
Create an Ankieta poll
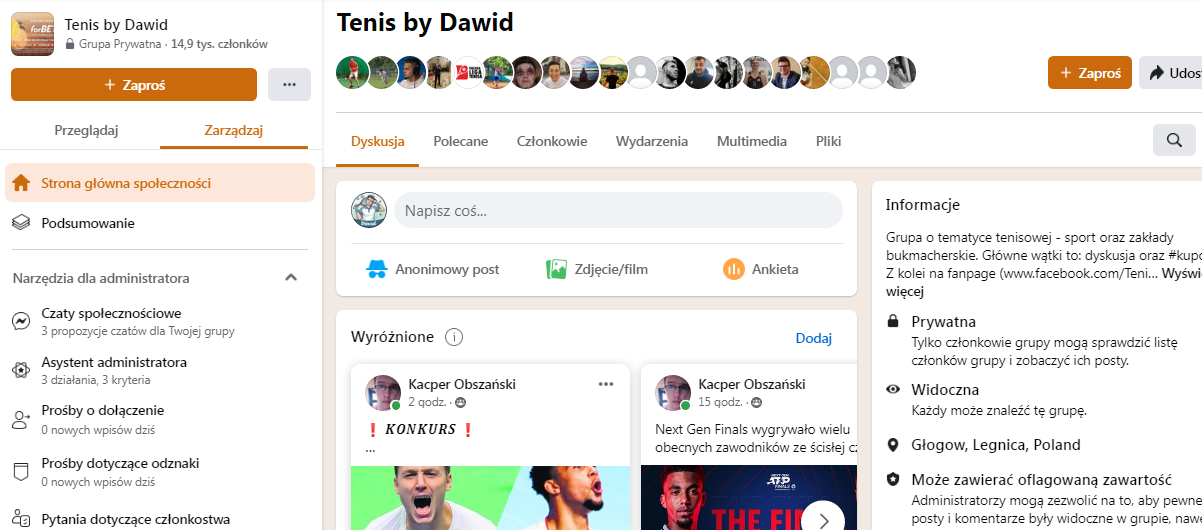click(760, 269)
